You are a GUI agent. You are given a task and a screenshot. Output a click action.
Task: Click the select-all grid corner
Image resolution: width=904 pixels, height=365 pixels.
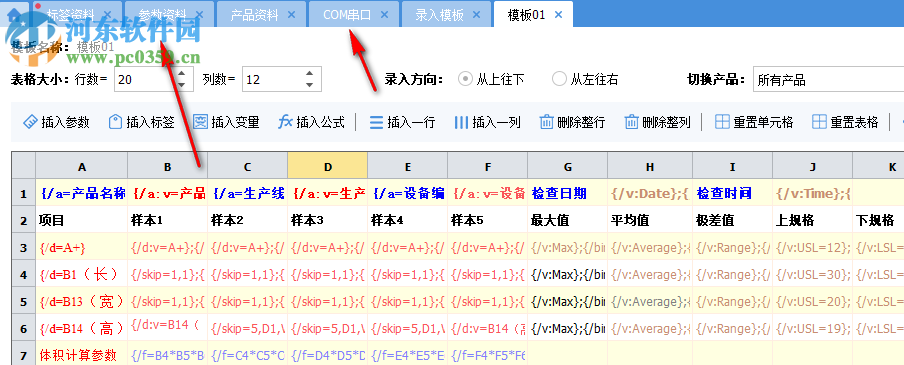click(24, 166)
